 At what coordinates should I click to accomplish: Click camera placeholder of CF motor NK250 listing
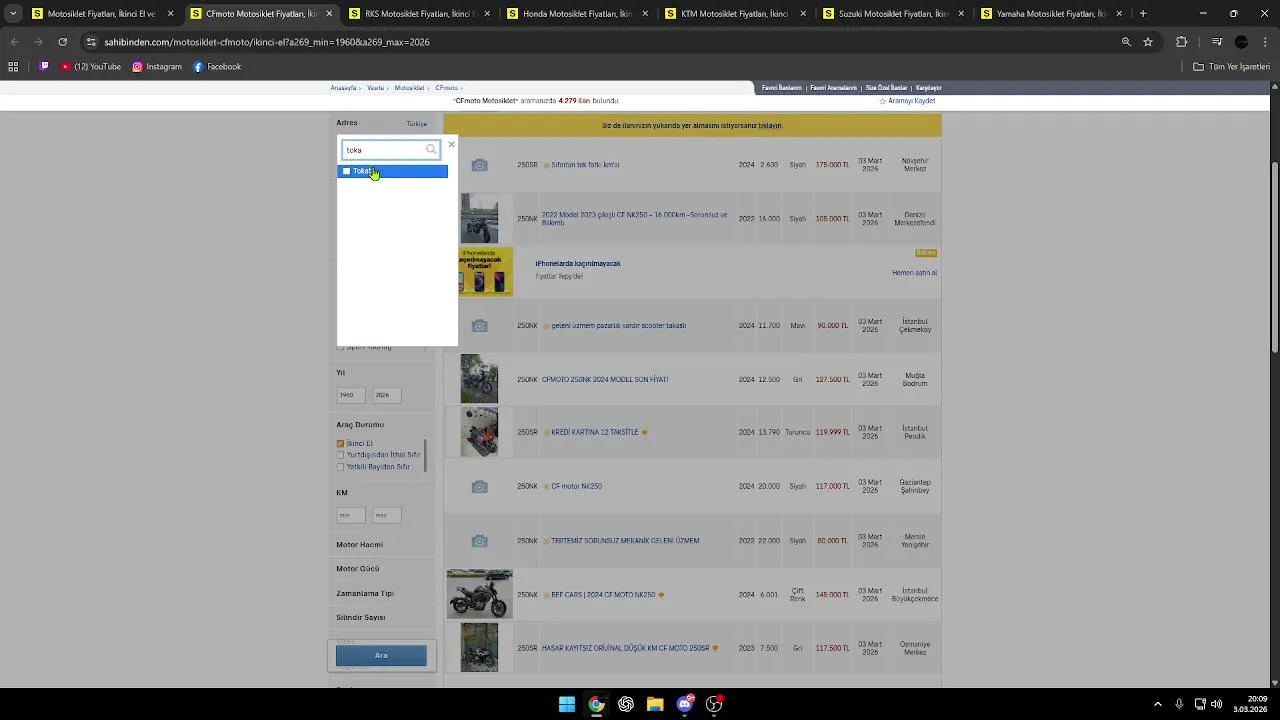tap(480, 487)
